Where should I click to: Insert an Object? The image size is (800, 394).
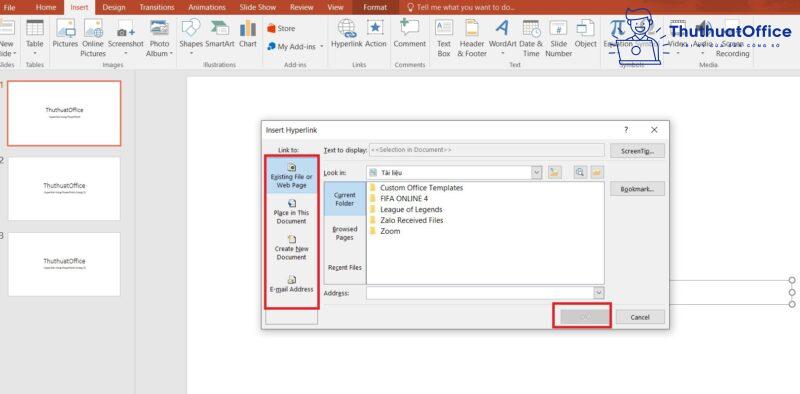click(585, 34)
